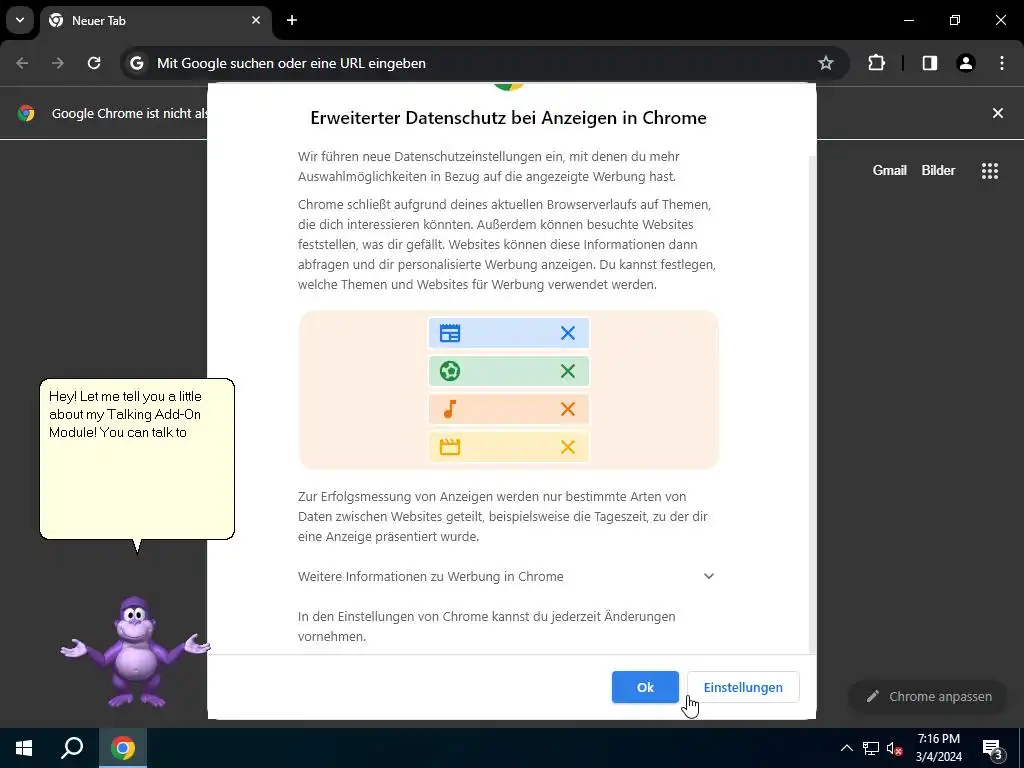Open the tab search dropdown arrow
The width and height of the screenshot is (1024, 768).
tap(20, 20)
